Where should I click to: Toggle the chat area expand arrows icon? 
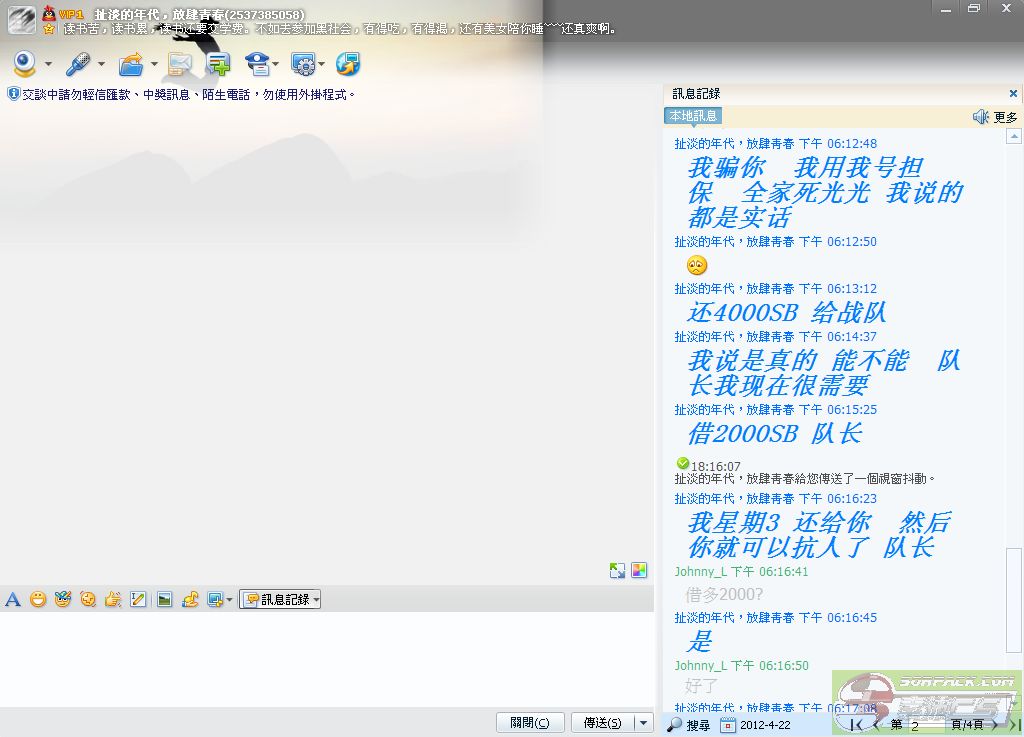(617, 571)
